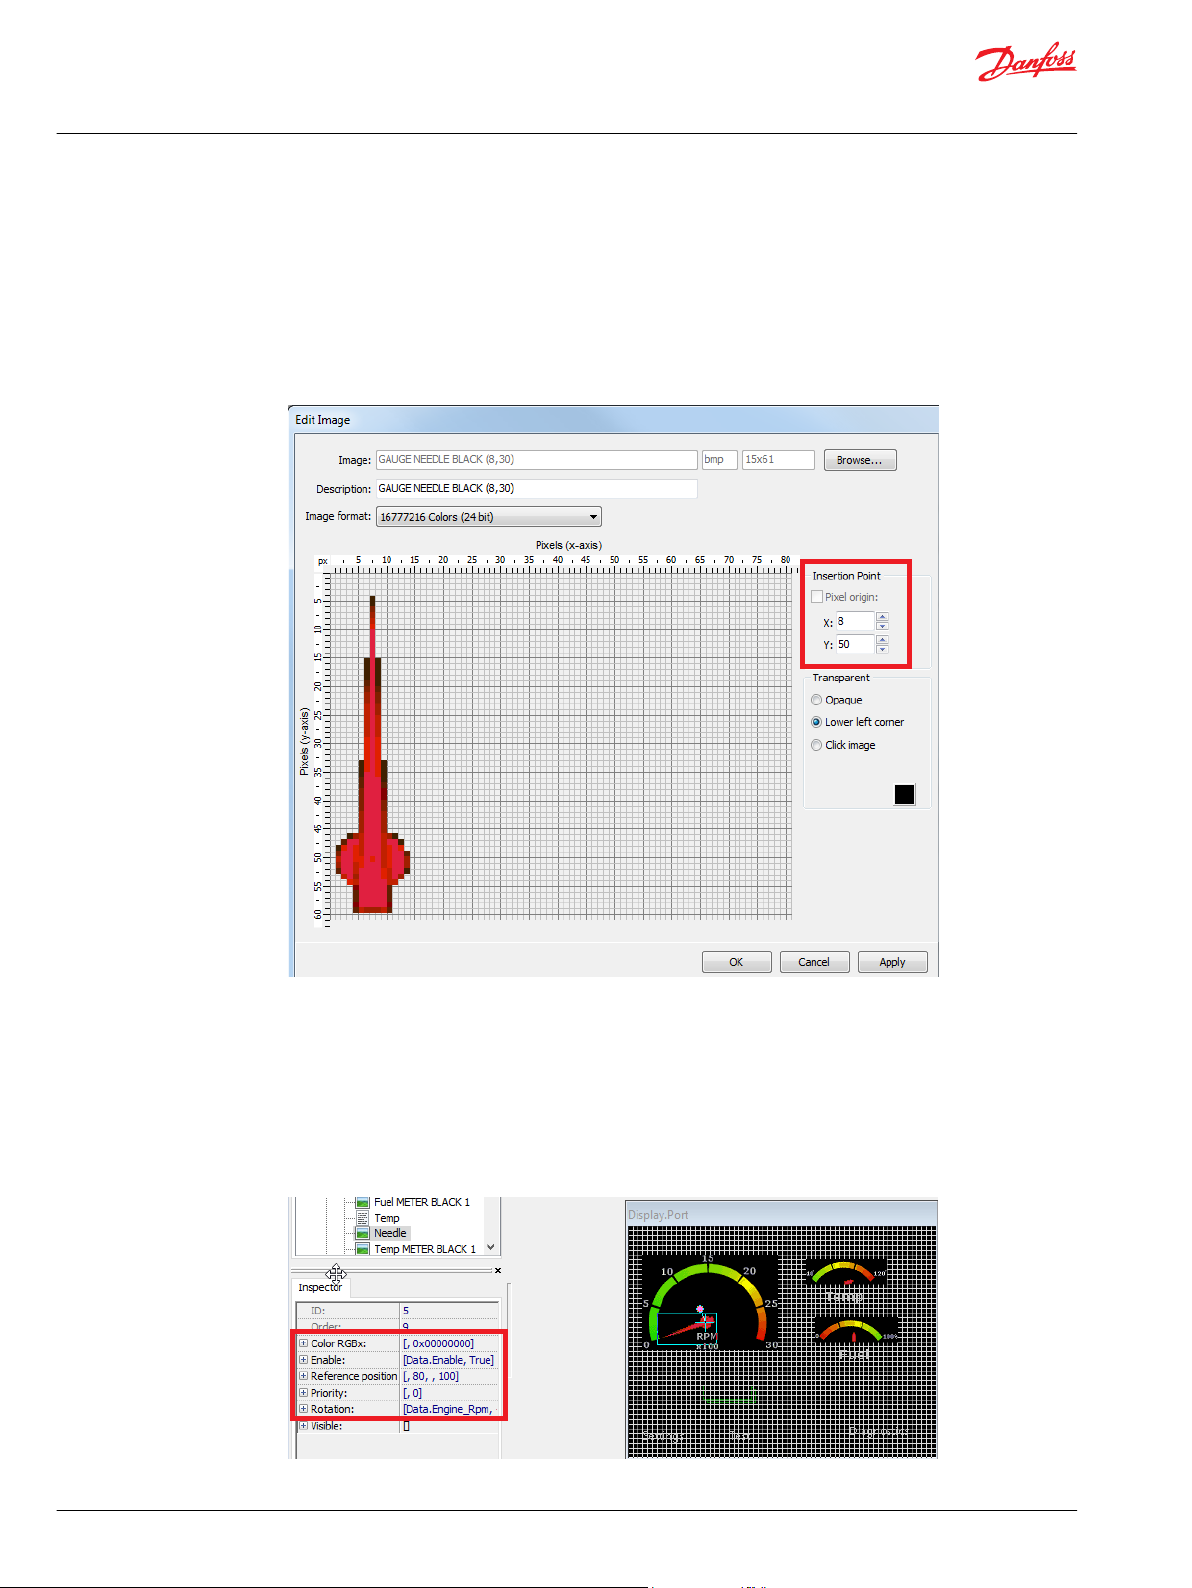The image size is (1192, 1588).
Task: Click OK in Edit Image dialog
Action: 736,962
